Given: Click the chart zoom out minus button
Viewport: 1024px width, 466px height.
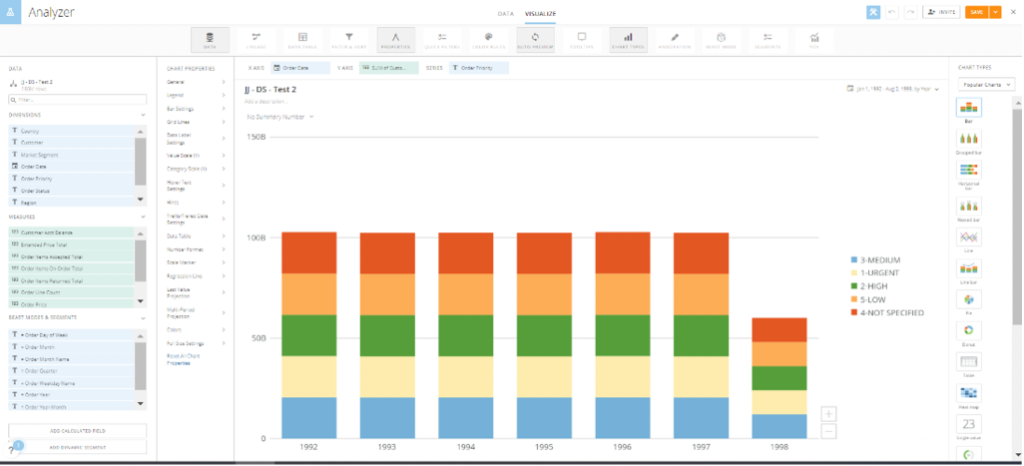Looking at the screenshot, I should click(x=829, y=431).
